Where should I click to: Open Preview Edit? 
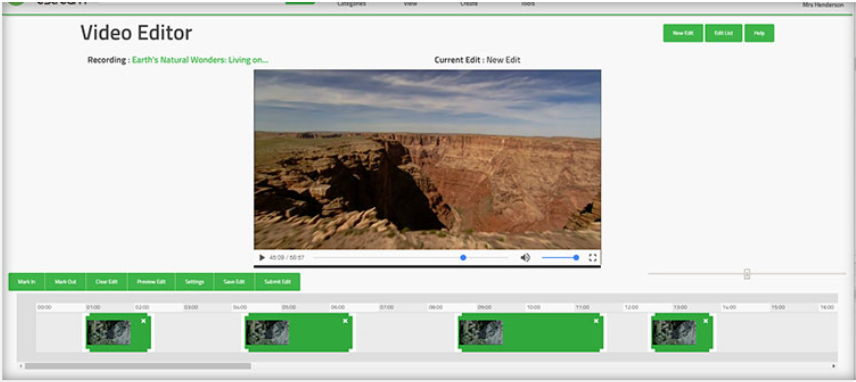(x=151, y=282)
